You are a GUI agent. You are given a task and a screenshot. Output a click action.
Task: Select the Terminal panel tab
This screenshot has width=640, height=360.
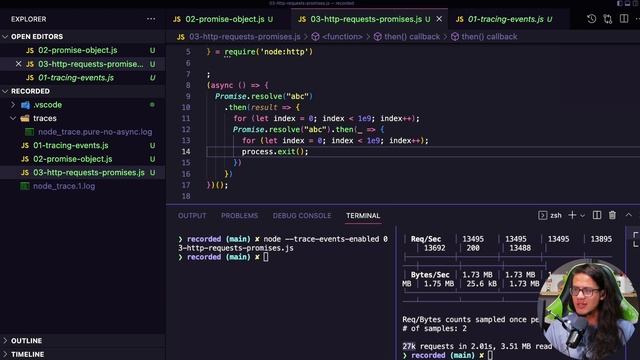[x=363, y=216]
